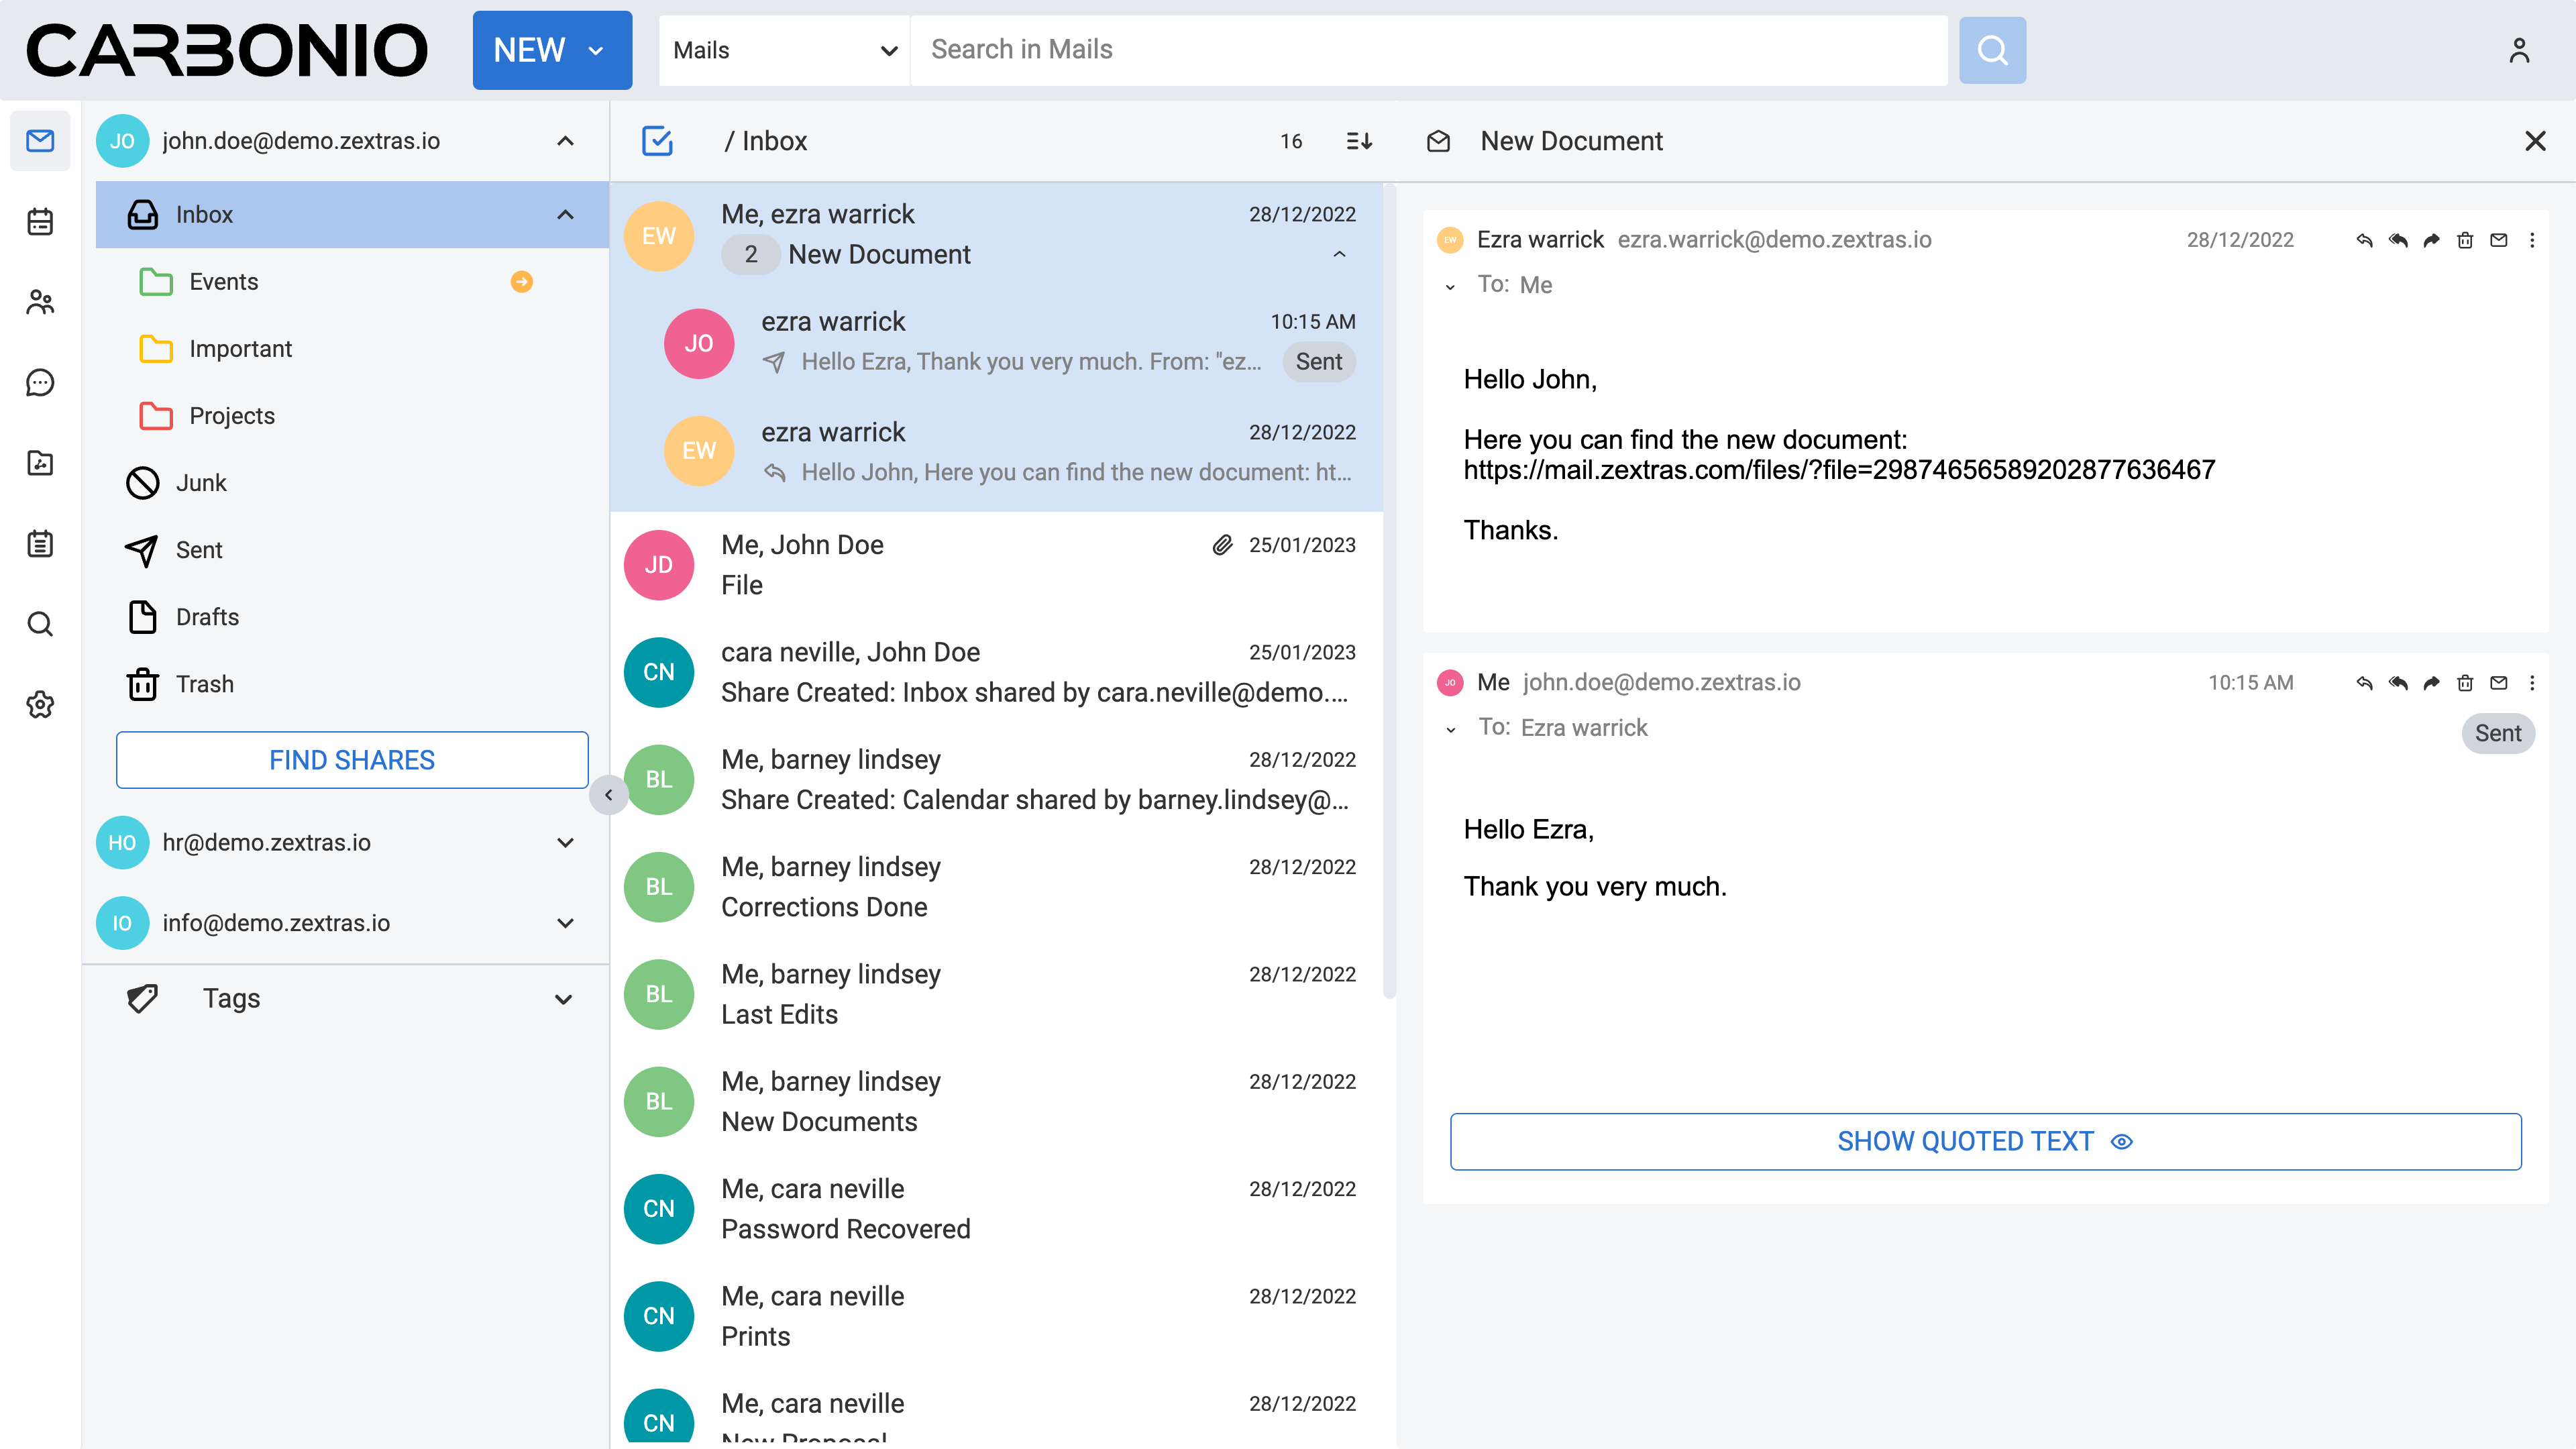Sort the Inbox message list
Image resolution: width=2576 pixels, height=1449 pixels.
(1359, 141)
